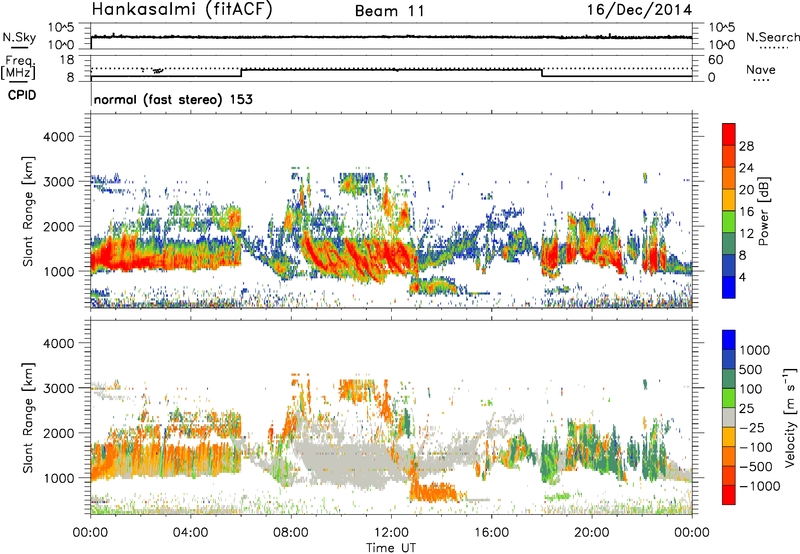Click the '20:00' time axis tick
800x554 pixels.
(592, 533)
